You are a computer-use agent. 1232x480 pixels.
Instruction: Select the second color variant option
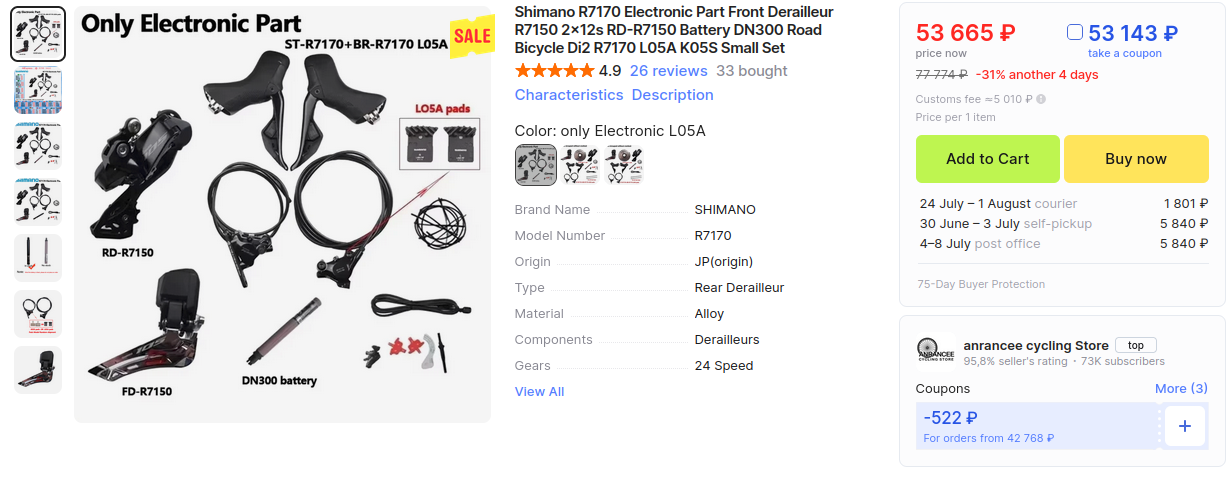(579, 165)
